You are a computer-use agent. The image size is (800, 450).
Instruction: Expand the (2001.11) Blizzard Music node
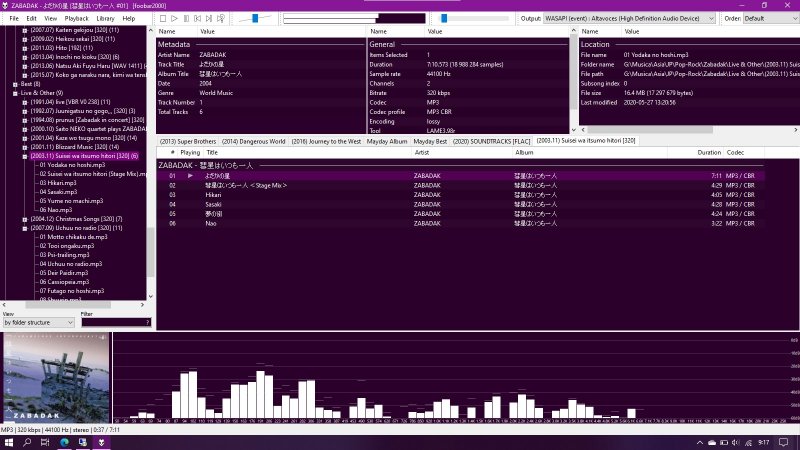24,147
